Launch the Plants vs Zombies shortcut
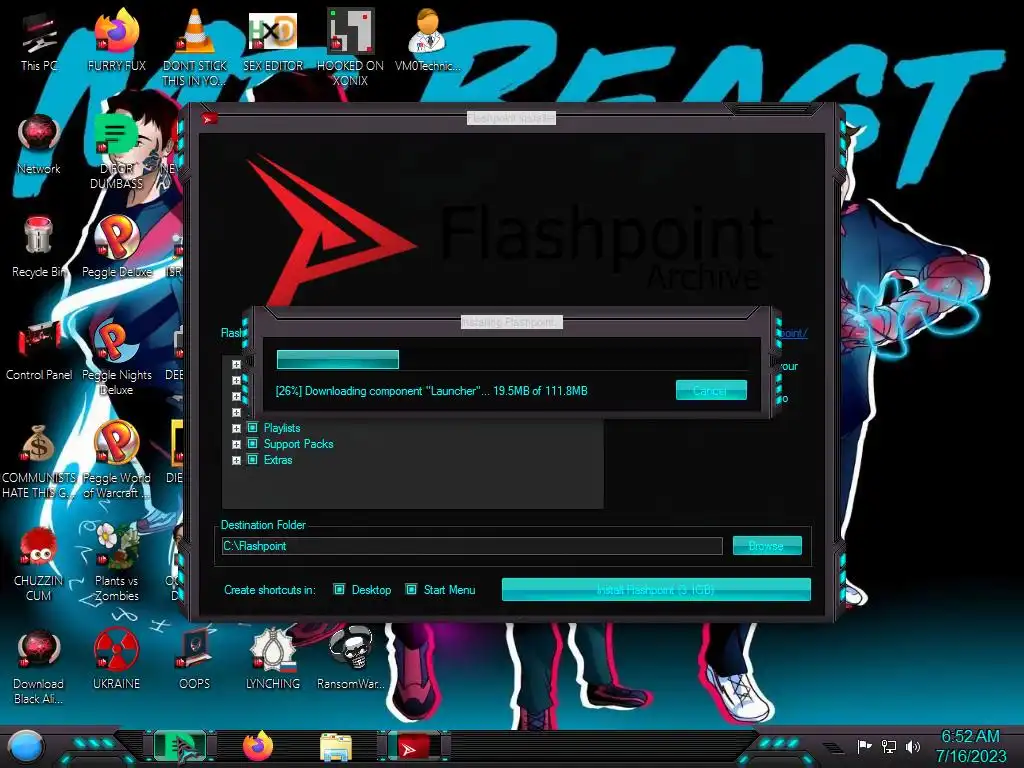1024x768 pixels. click(x=116, y=563)
